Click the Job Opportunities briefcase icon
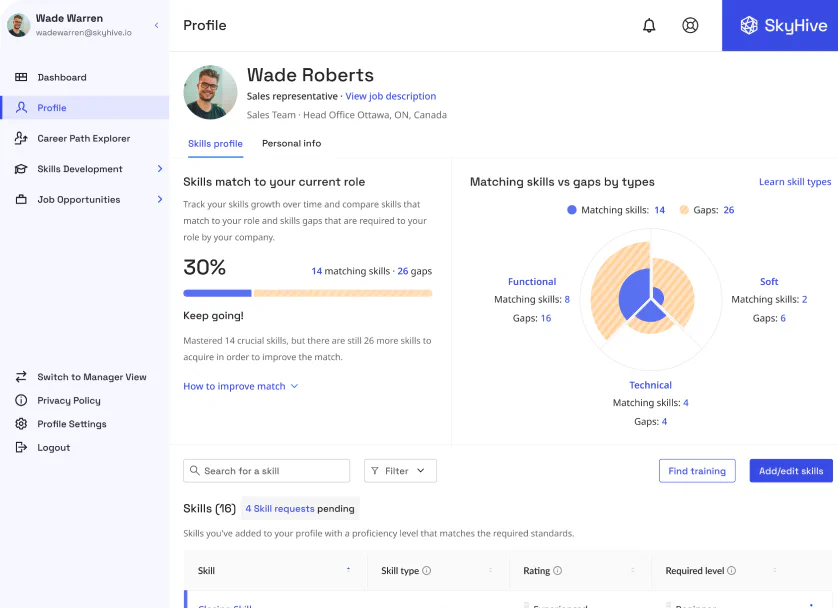The height and width of the screenshot is (608, 838). (21, 199)
